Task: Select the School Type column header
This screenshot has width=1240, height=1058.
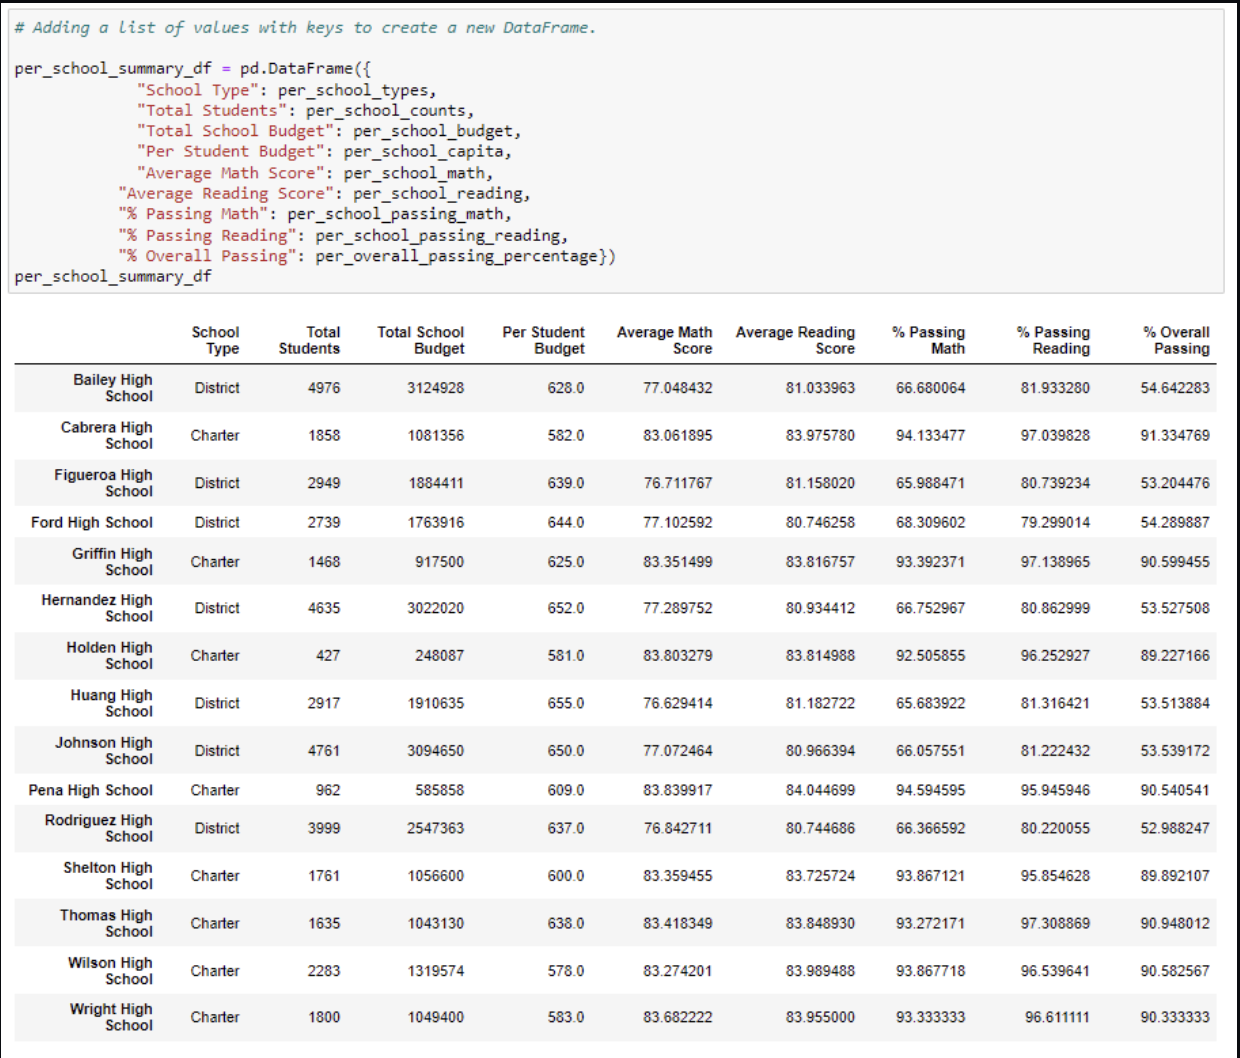Action: coord(216,340)
